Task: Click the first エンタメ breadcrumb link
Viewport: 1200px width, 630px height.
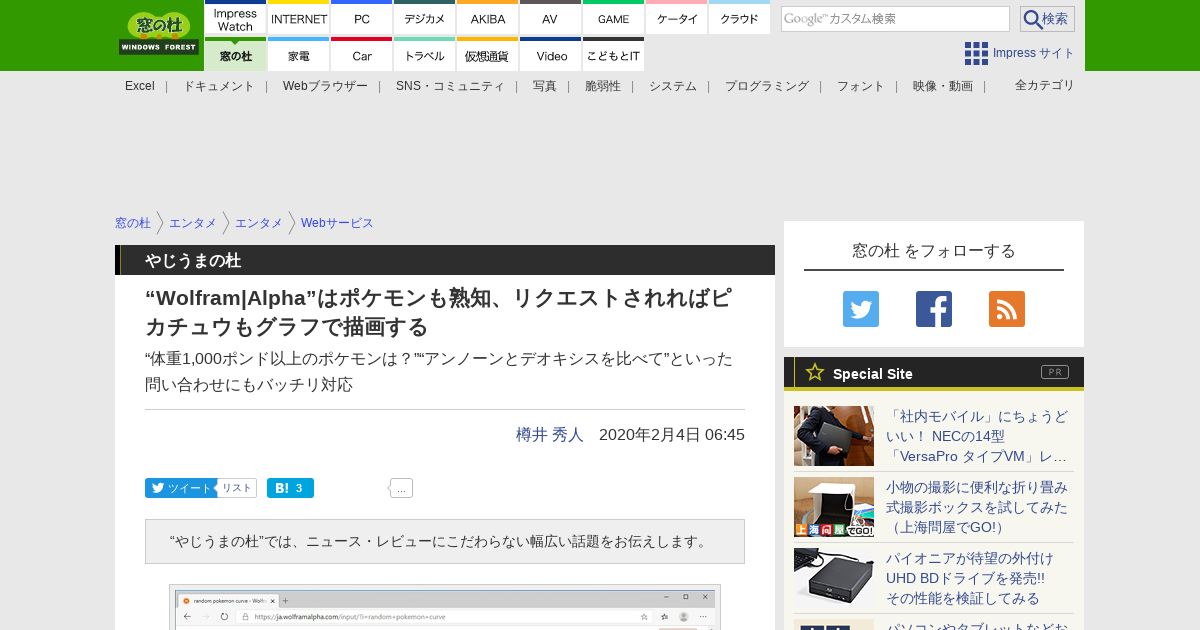Action: [x=193, y=223]
